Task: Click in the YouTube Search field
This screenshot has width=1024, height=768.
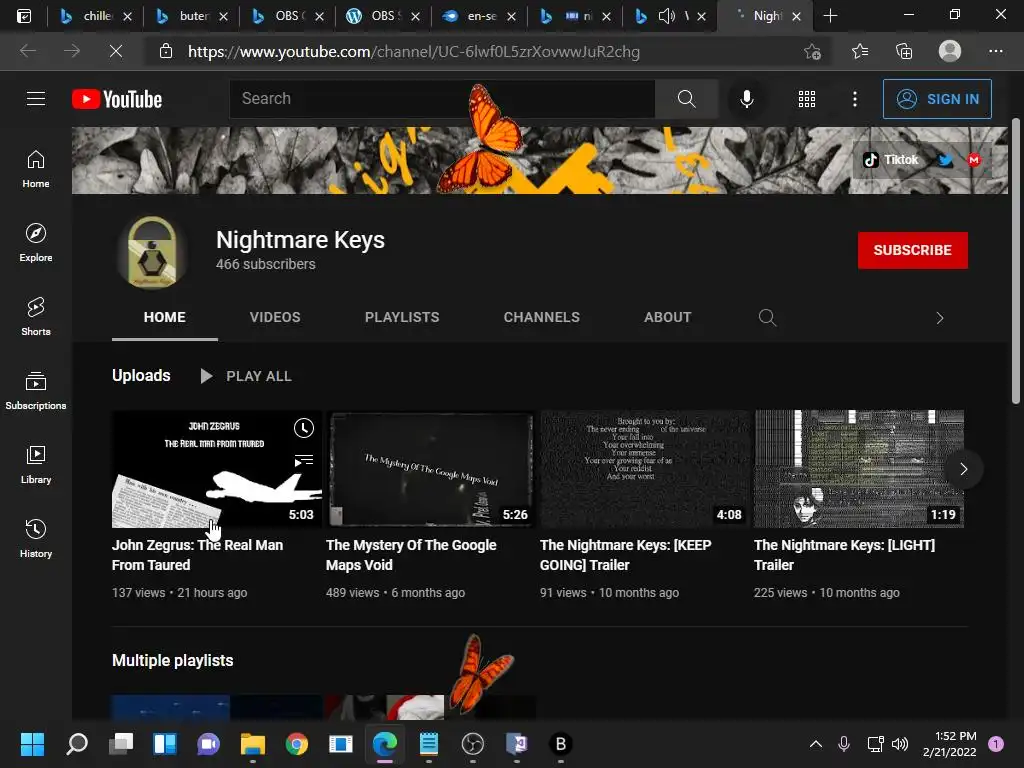Action: pyautogui.click(x=442, y=99)
